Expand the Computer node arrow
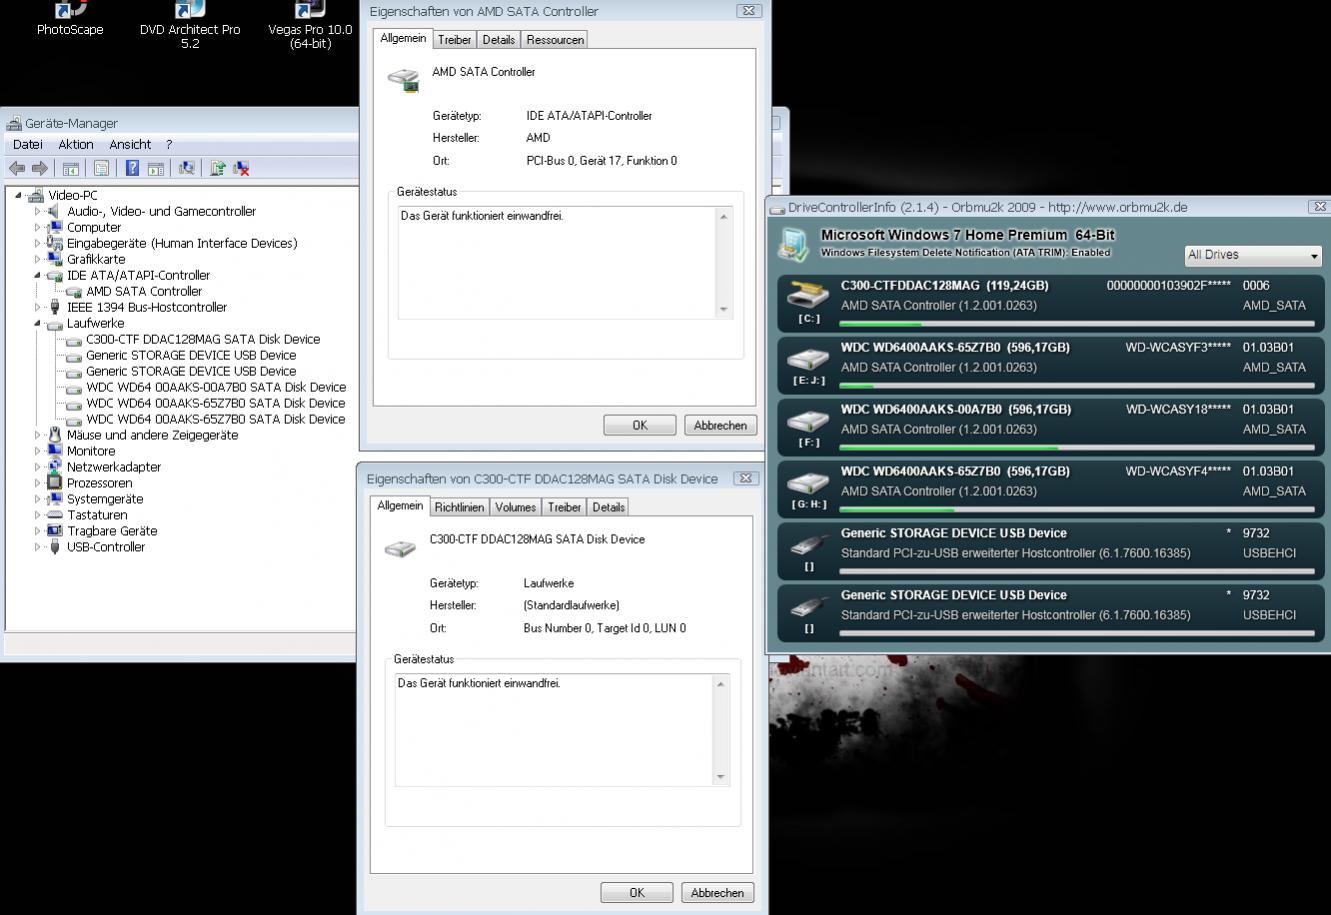Viewport: 1331px width, 915px height. click(38, 227)
